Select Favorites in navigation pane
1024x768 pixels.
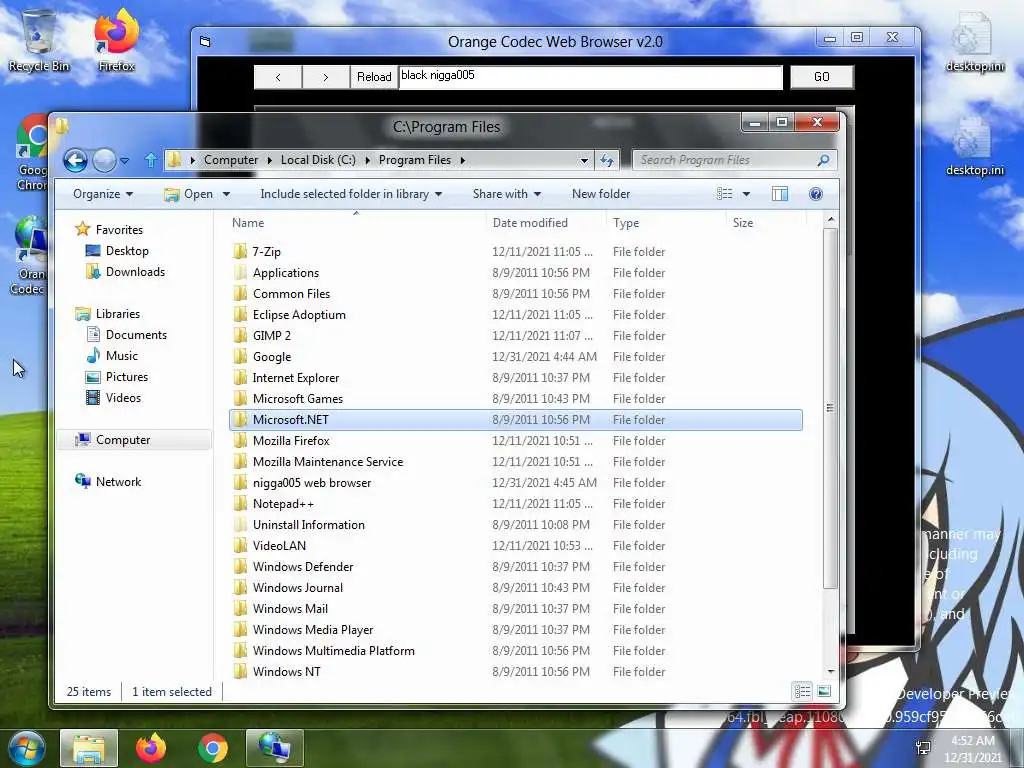[118, 230]
